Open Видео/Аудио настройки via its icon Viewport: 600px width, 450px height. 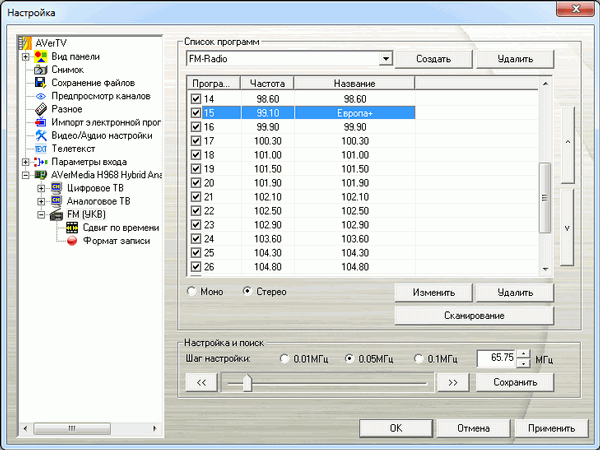tap(41, 135)
